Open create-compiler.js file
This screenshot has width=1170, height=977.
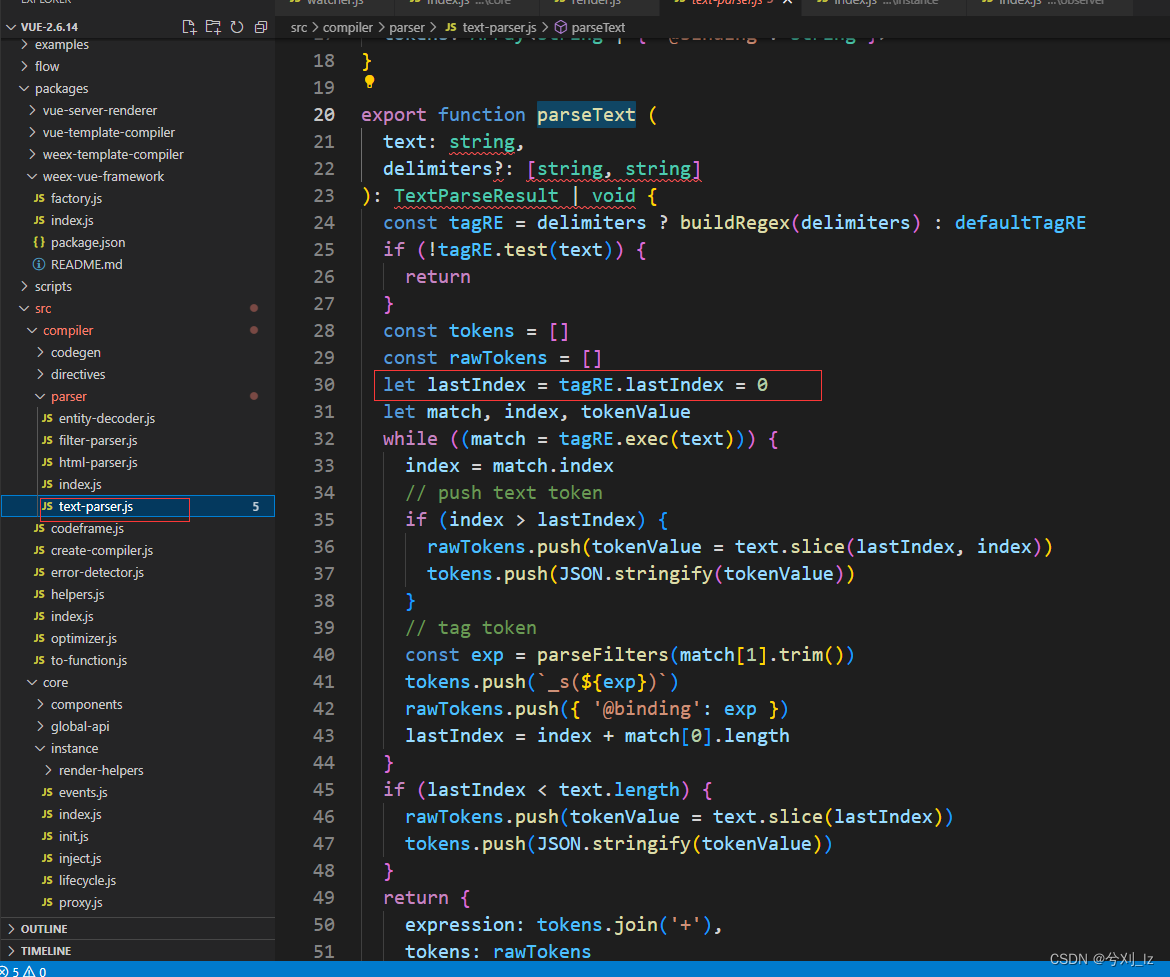pos(101,551)
